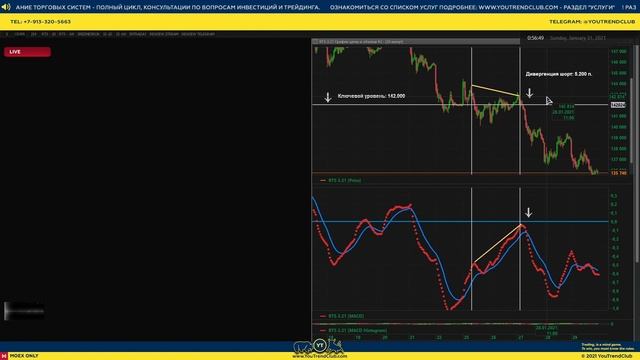Click the orange 135 740 last price label
640x360 pixels.
619,173
